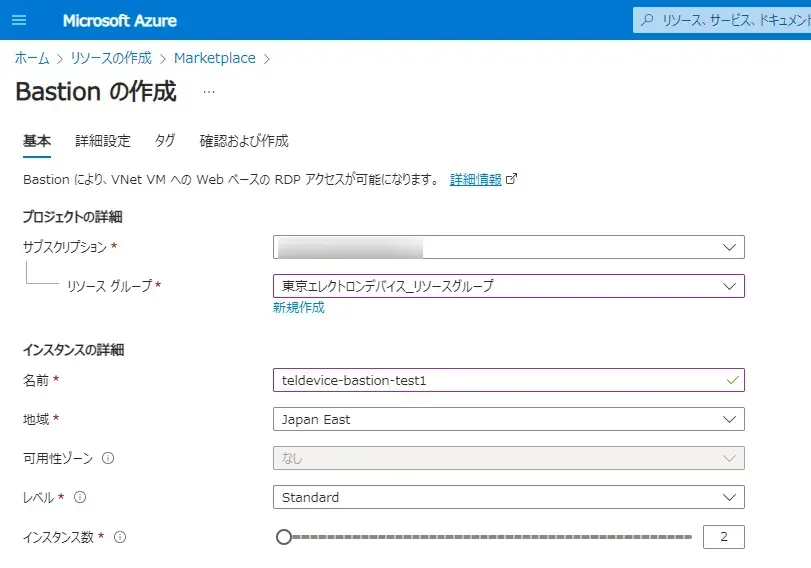811x568 pixels.
Task: Click the search magnifier icon
Action: 647,20
